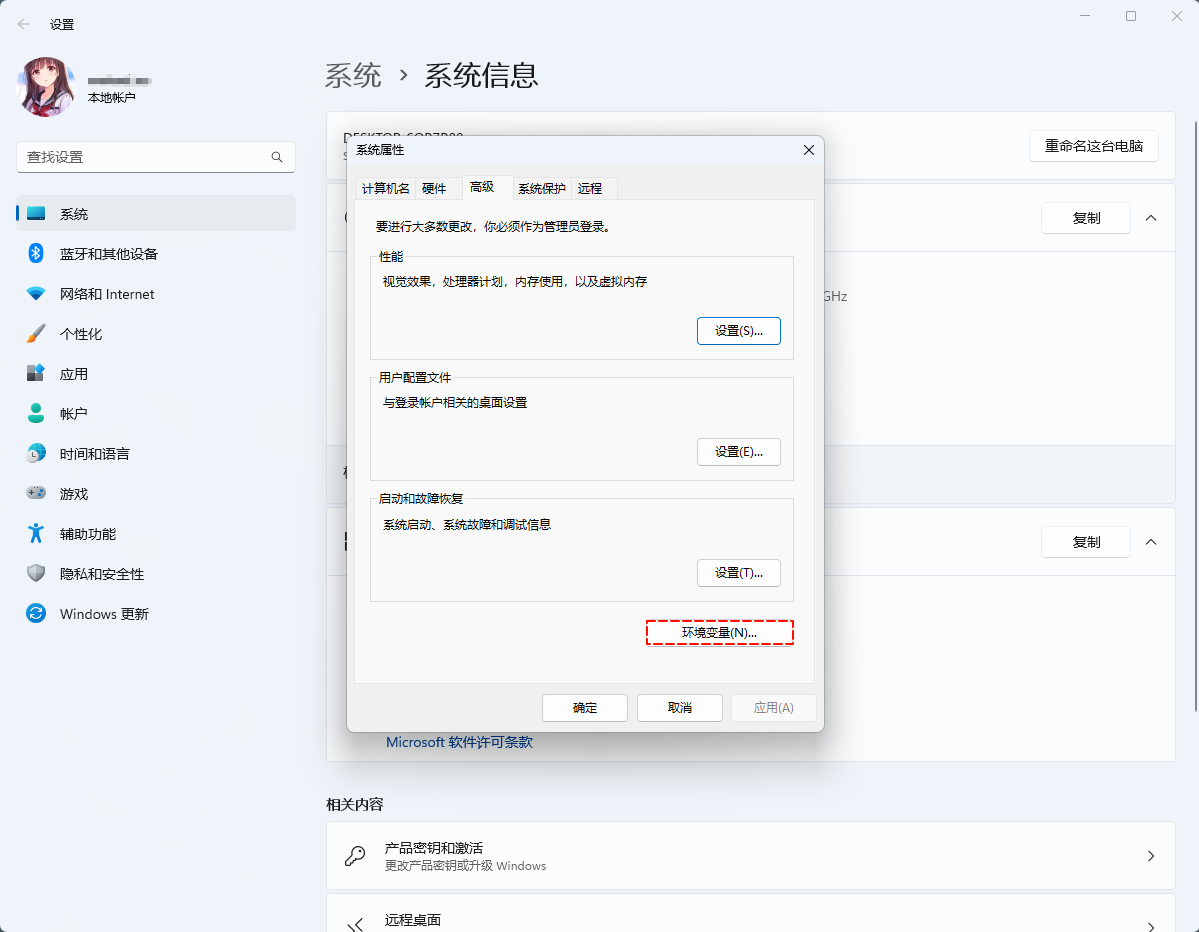Click the 环境变量(N) button
The width and height of the screenshot is (1199, 932).
coord(719,632)
